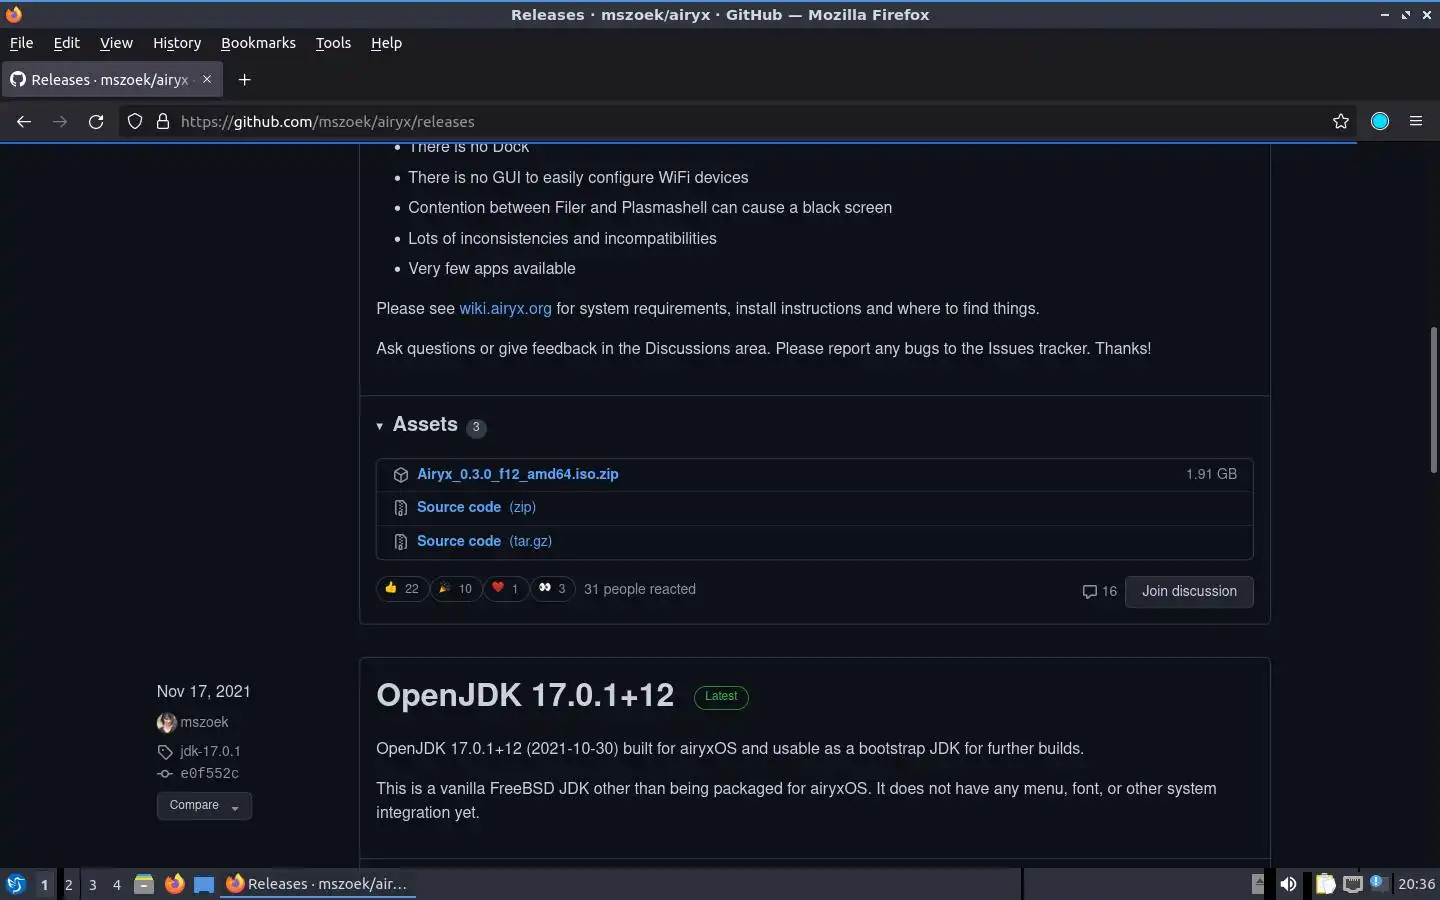Open the Help menu
1440x900 pixels.
pos(386,43)
